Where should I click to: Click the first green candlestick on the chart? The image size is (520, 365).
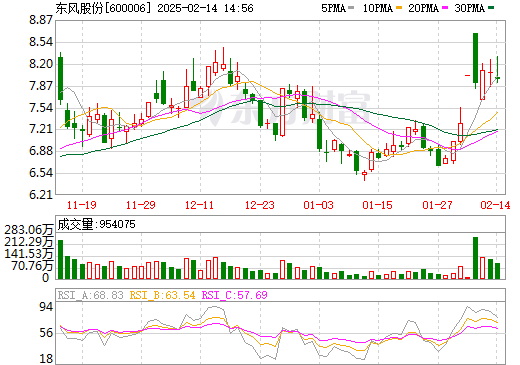pos(60,79)
